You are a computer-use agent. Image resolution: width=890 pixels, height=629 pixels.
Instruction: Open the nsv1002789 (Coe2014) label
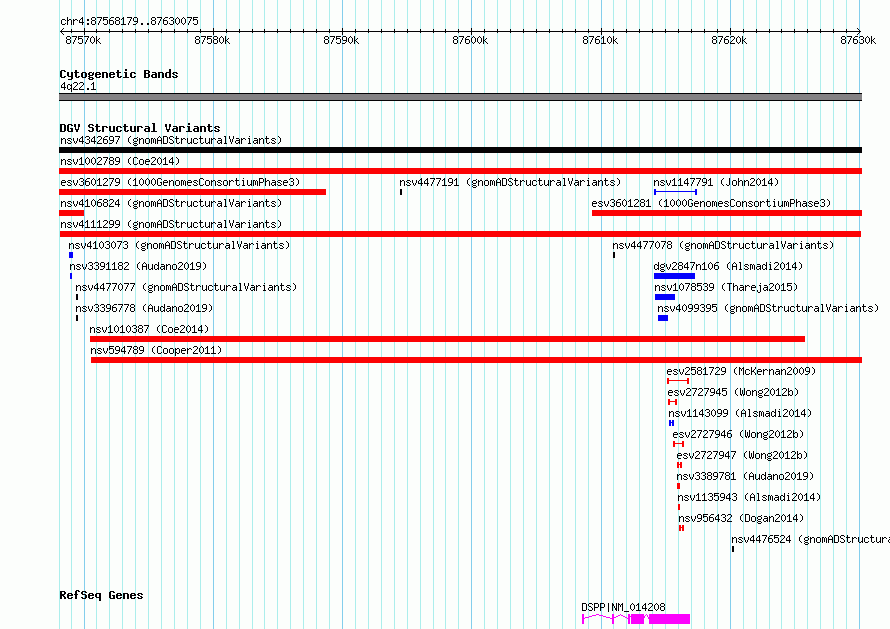point(120,161)
